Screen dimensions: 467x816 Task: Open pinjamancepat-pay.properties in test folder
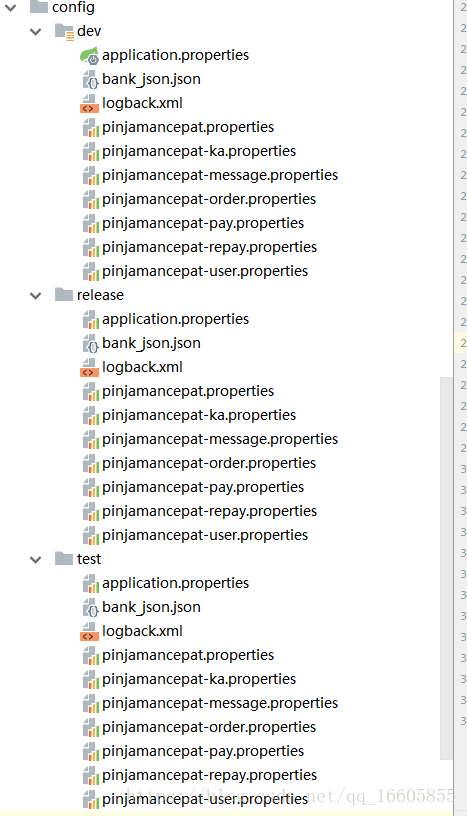(203, 750)
